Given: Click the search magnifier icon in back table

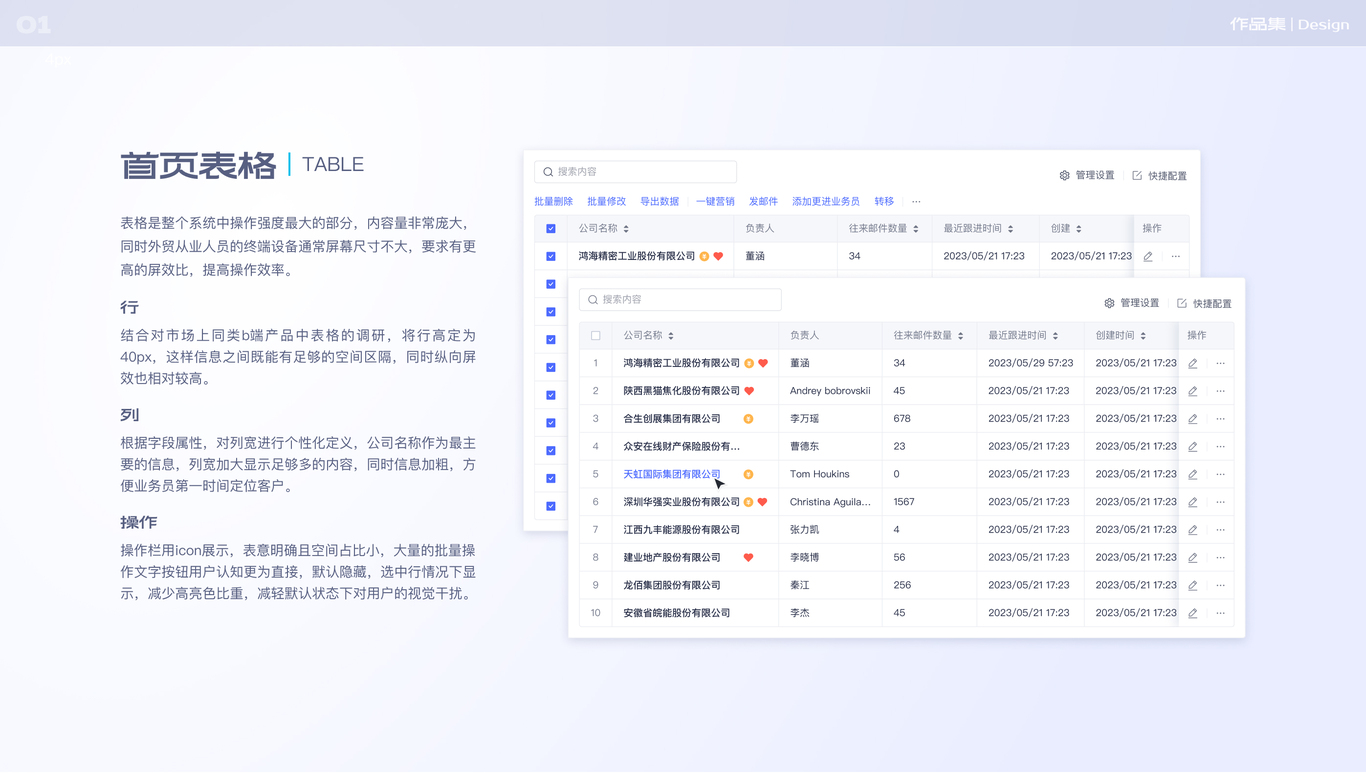Looking at the screenshot, I should click(x=548, y=172).
